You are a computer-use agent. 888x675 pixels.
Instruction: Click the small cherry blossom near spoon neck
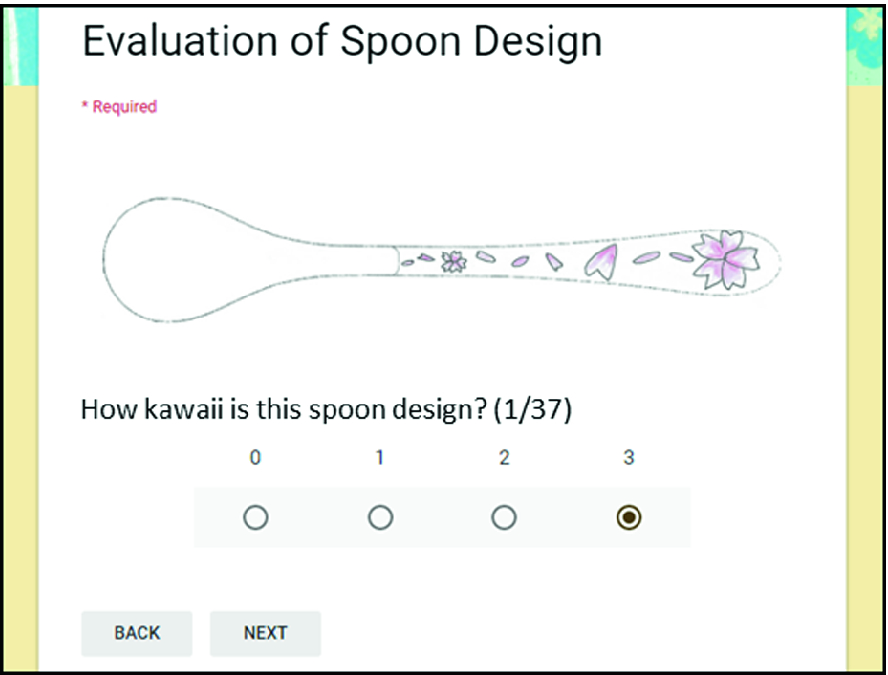coord(454,262)
